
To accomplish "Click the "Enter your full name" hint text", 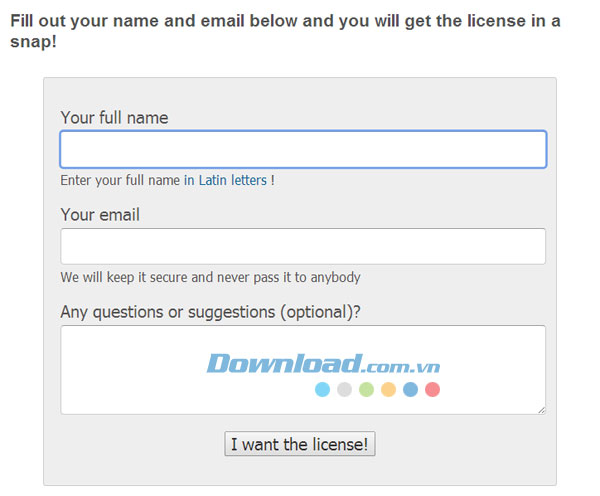I will [x=120, y=181].
